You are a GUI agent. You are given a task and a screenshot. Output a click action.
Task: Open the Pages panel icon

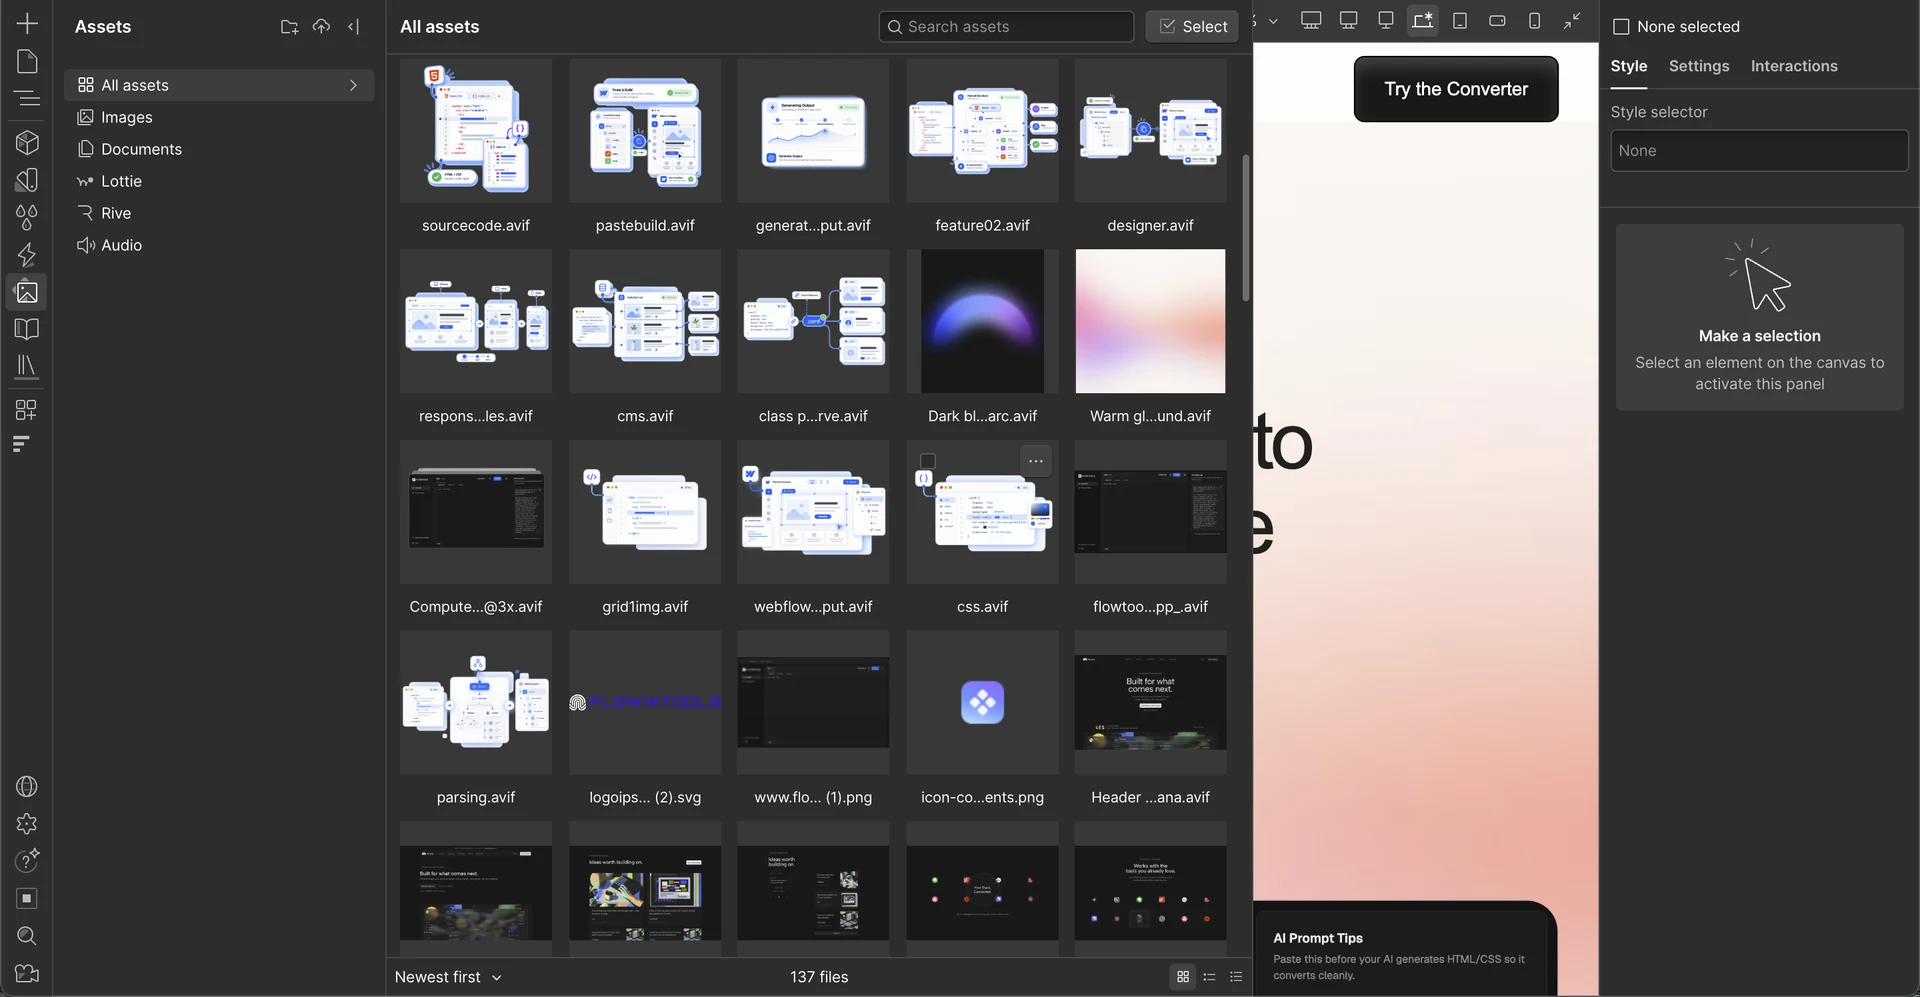pos(27,61)
